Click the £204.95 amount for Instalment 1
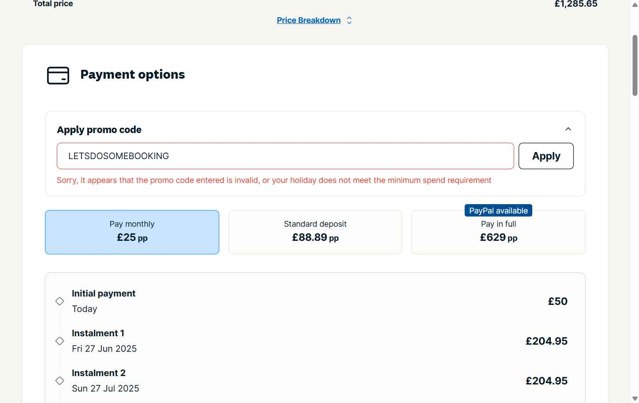 (546, 341)
